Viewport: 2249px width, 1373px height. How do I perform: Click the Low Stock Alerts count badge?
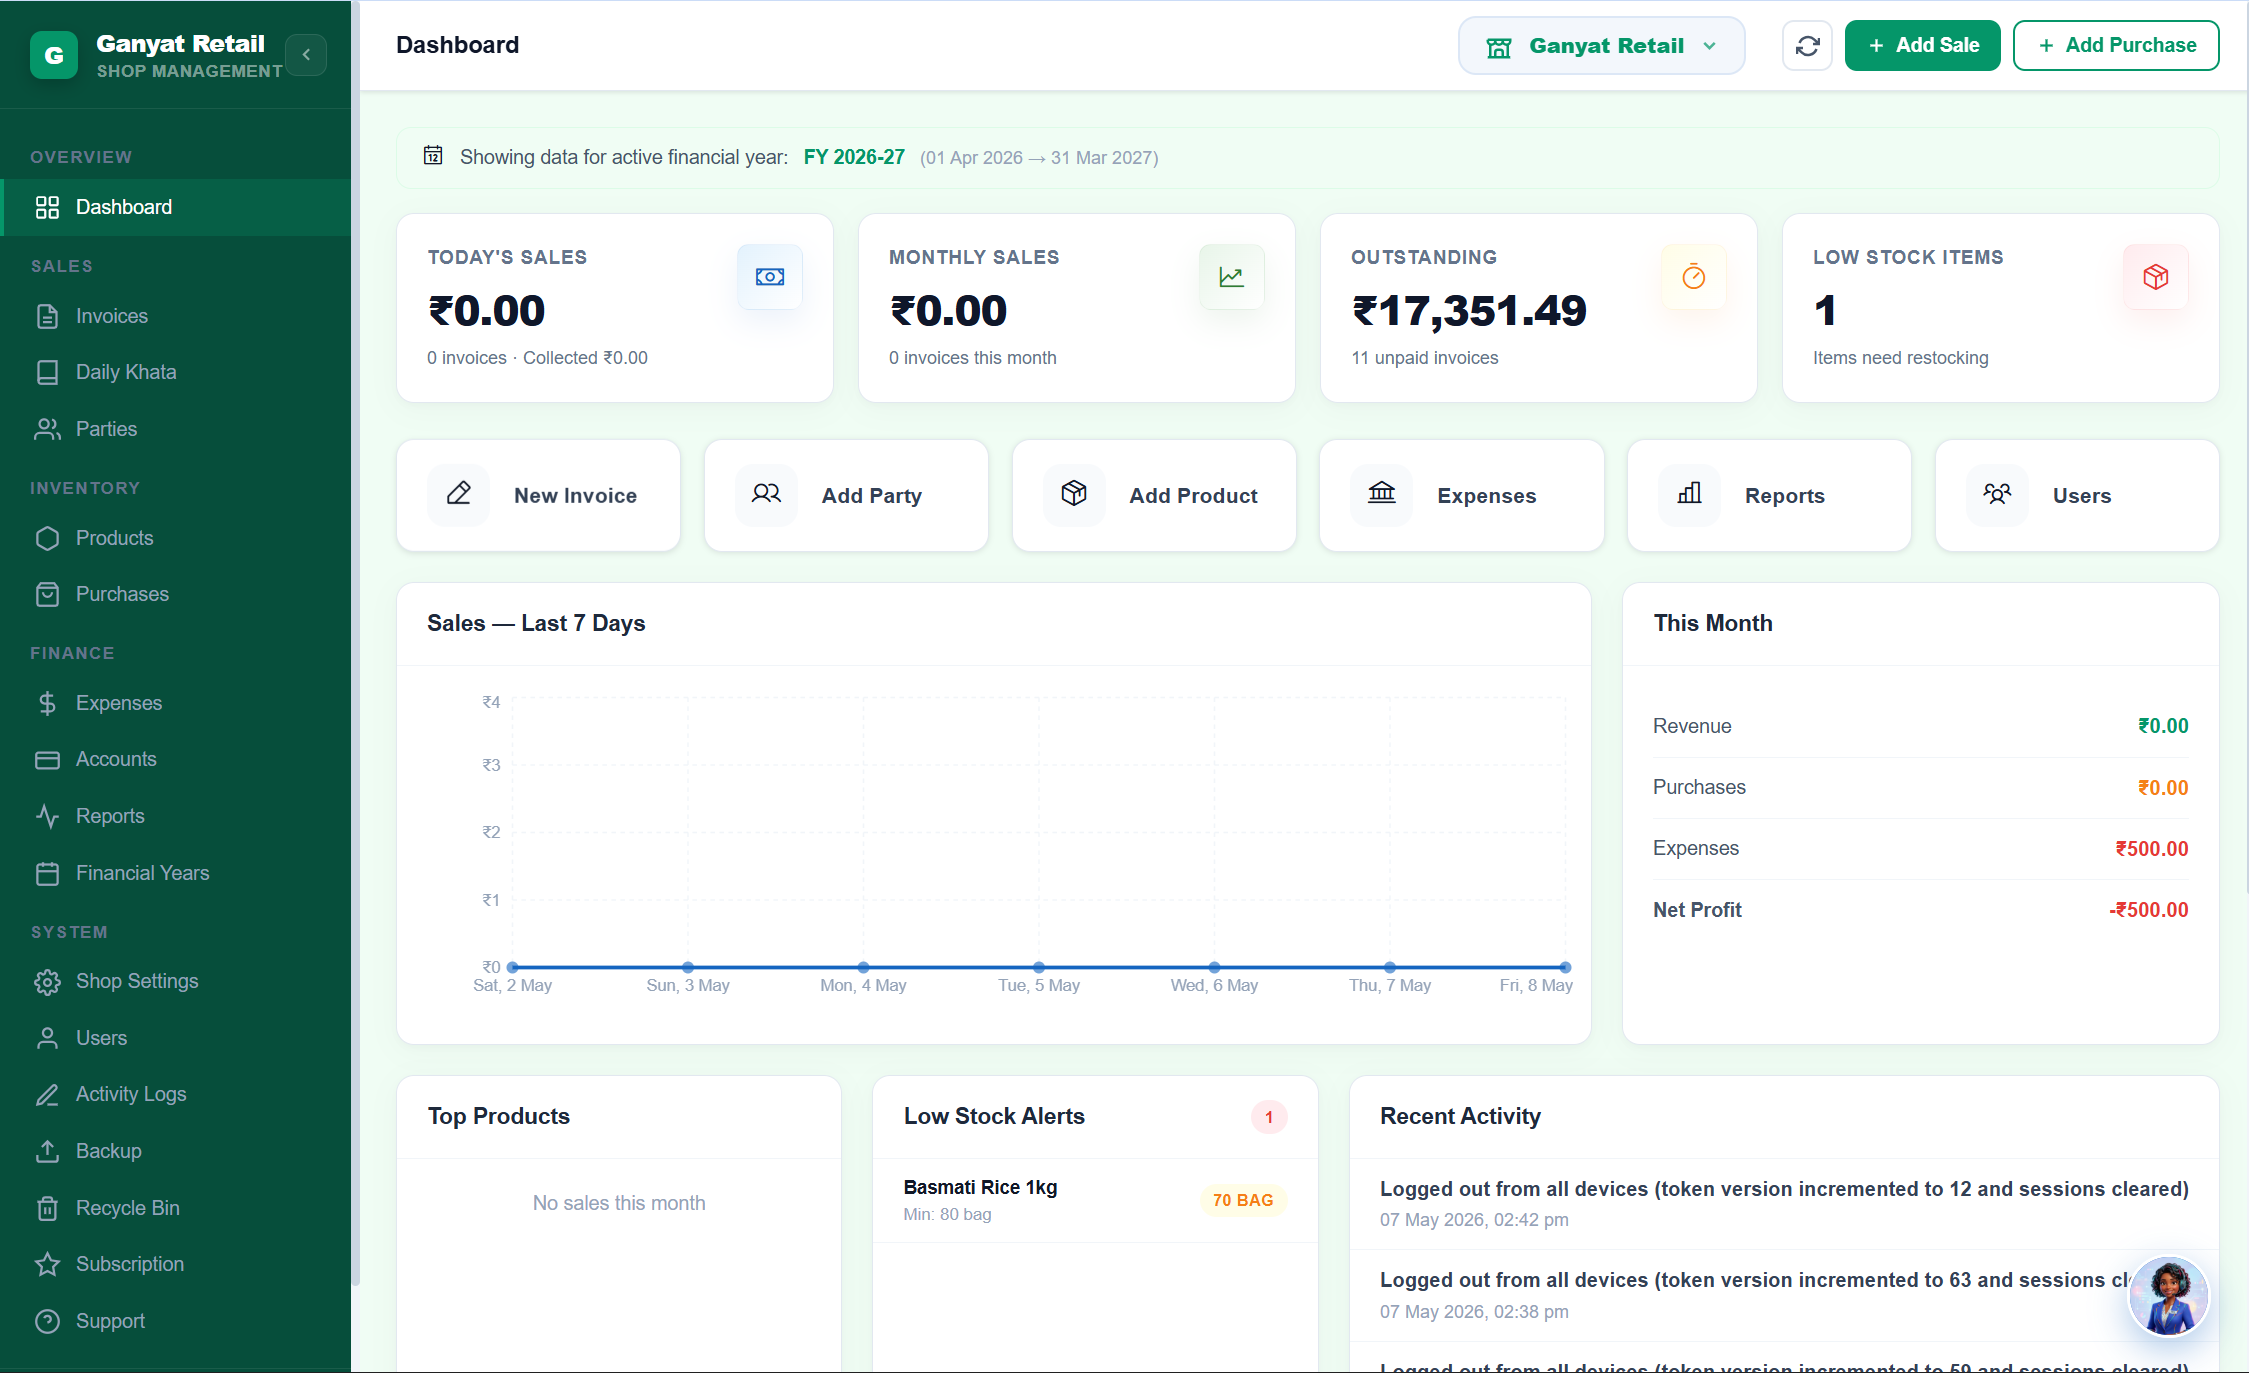point(1269,1117)
